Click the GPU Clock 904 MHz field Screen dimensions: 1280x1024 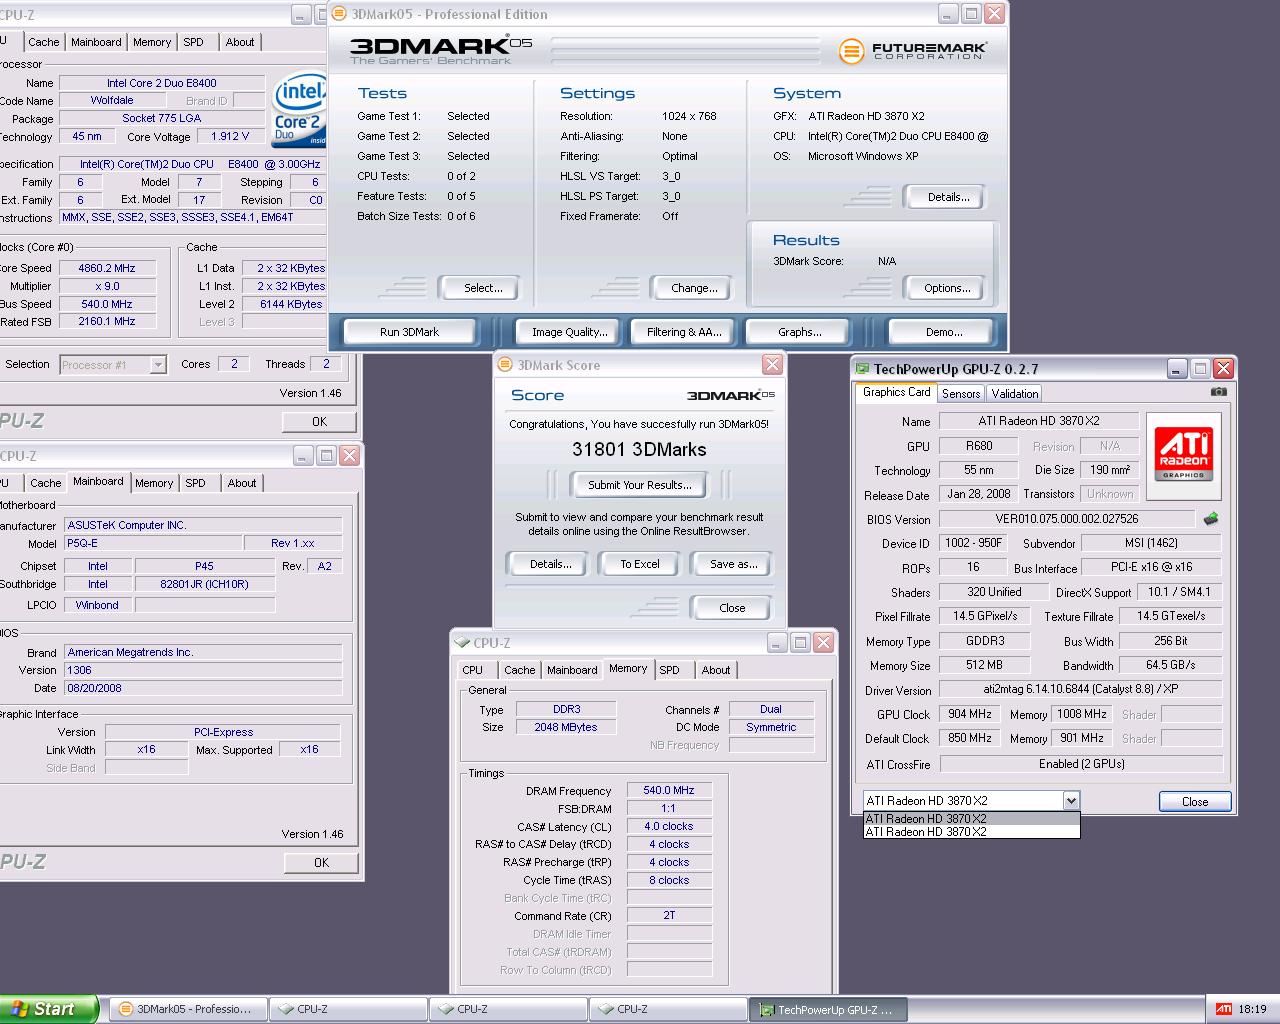(x=970, y=714)
